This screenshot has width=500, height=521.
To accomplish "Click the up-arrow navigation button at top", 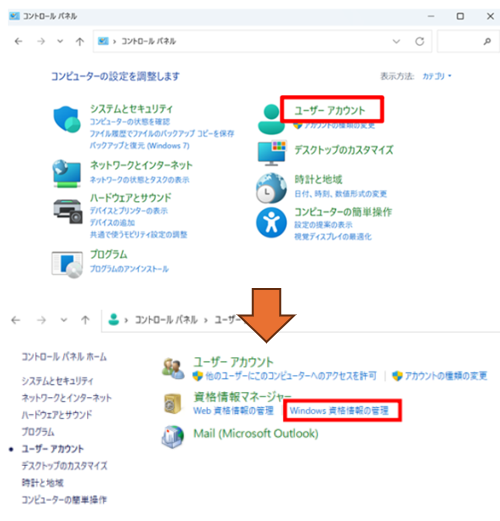I will [80, 41].
